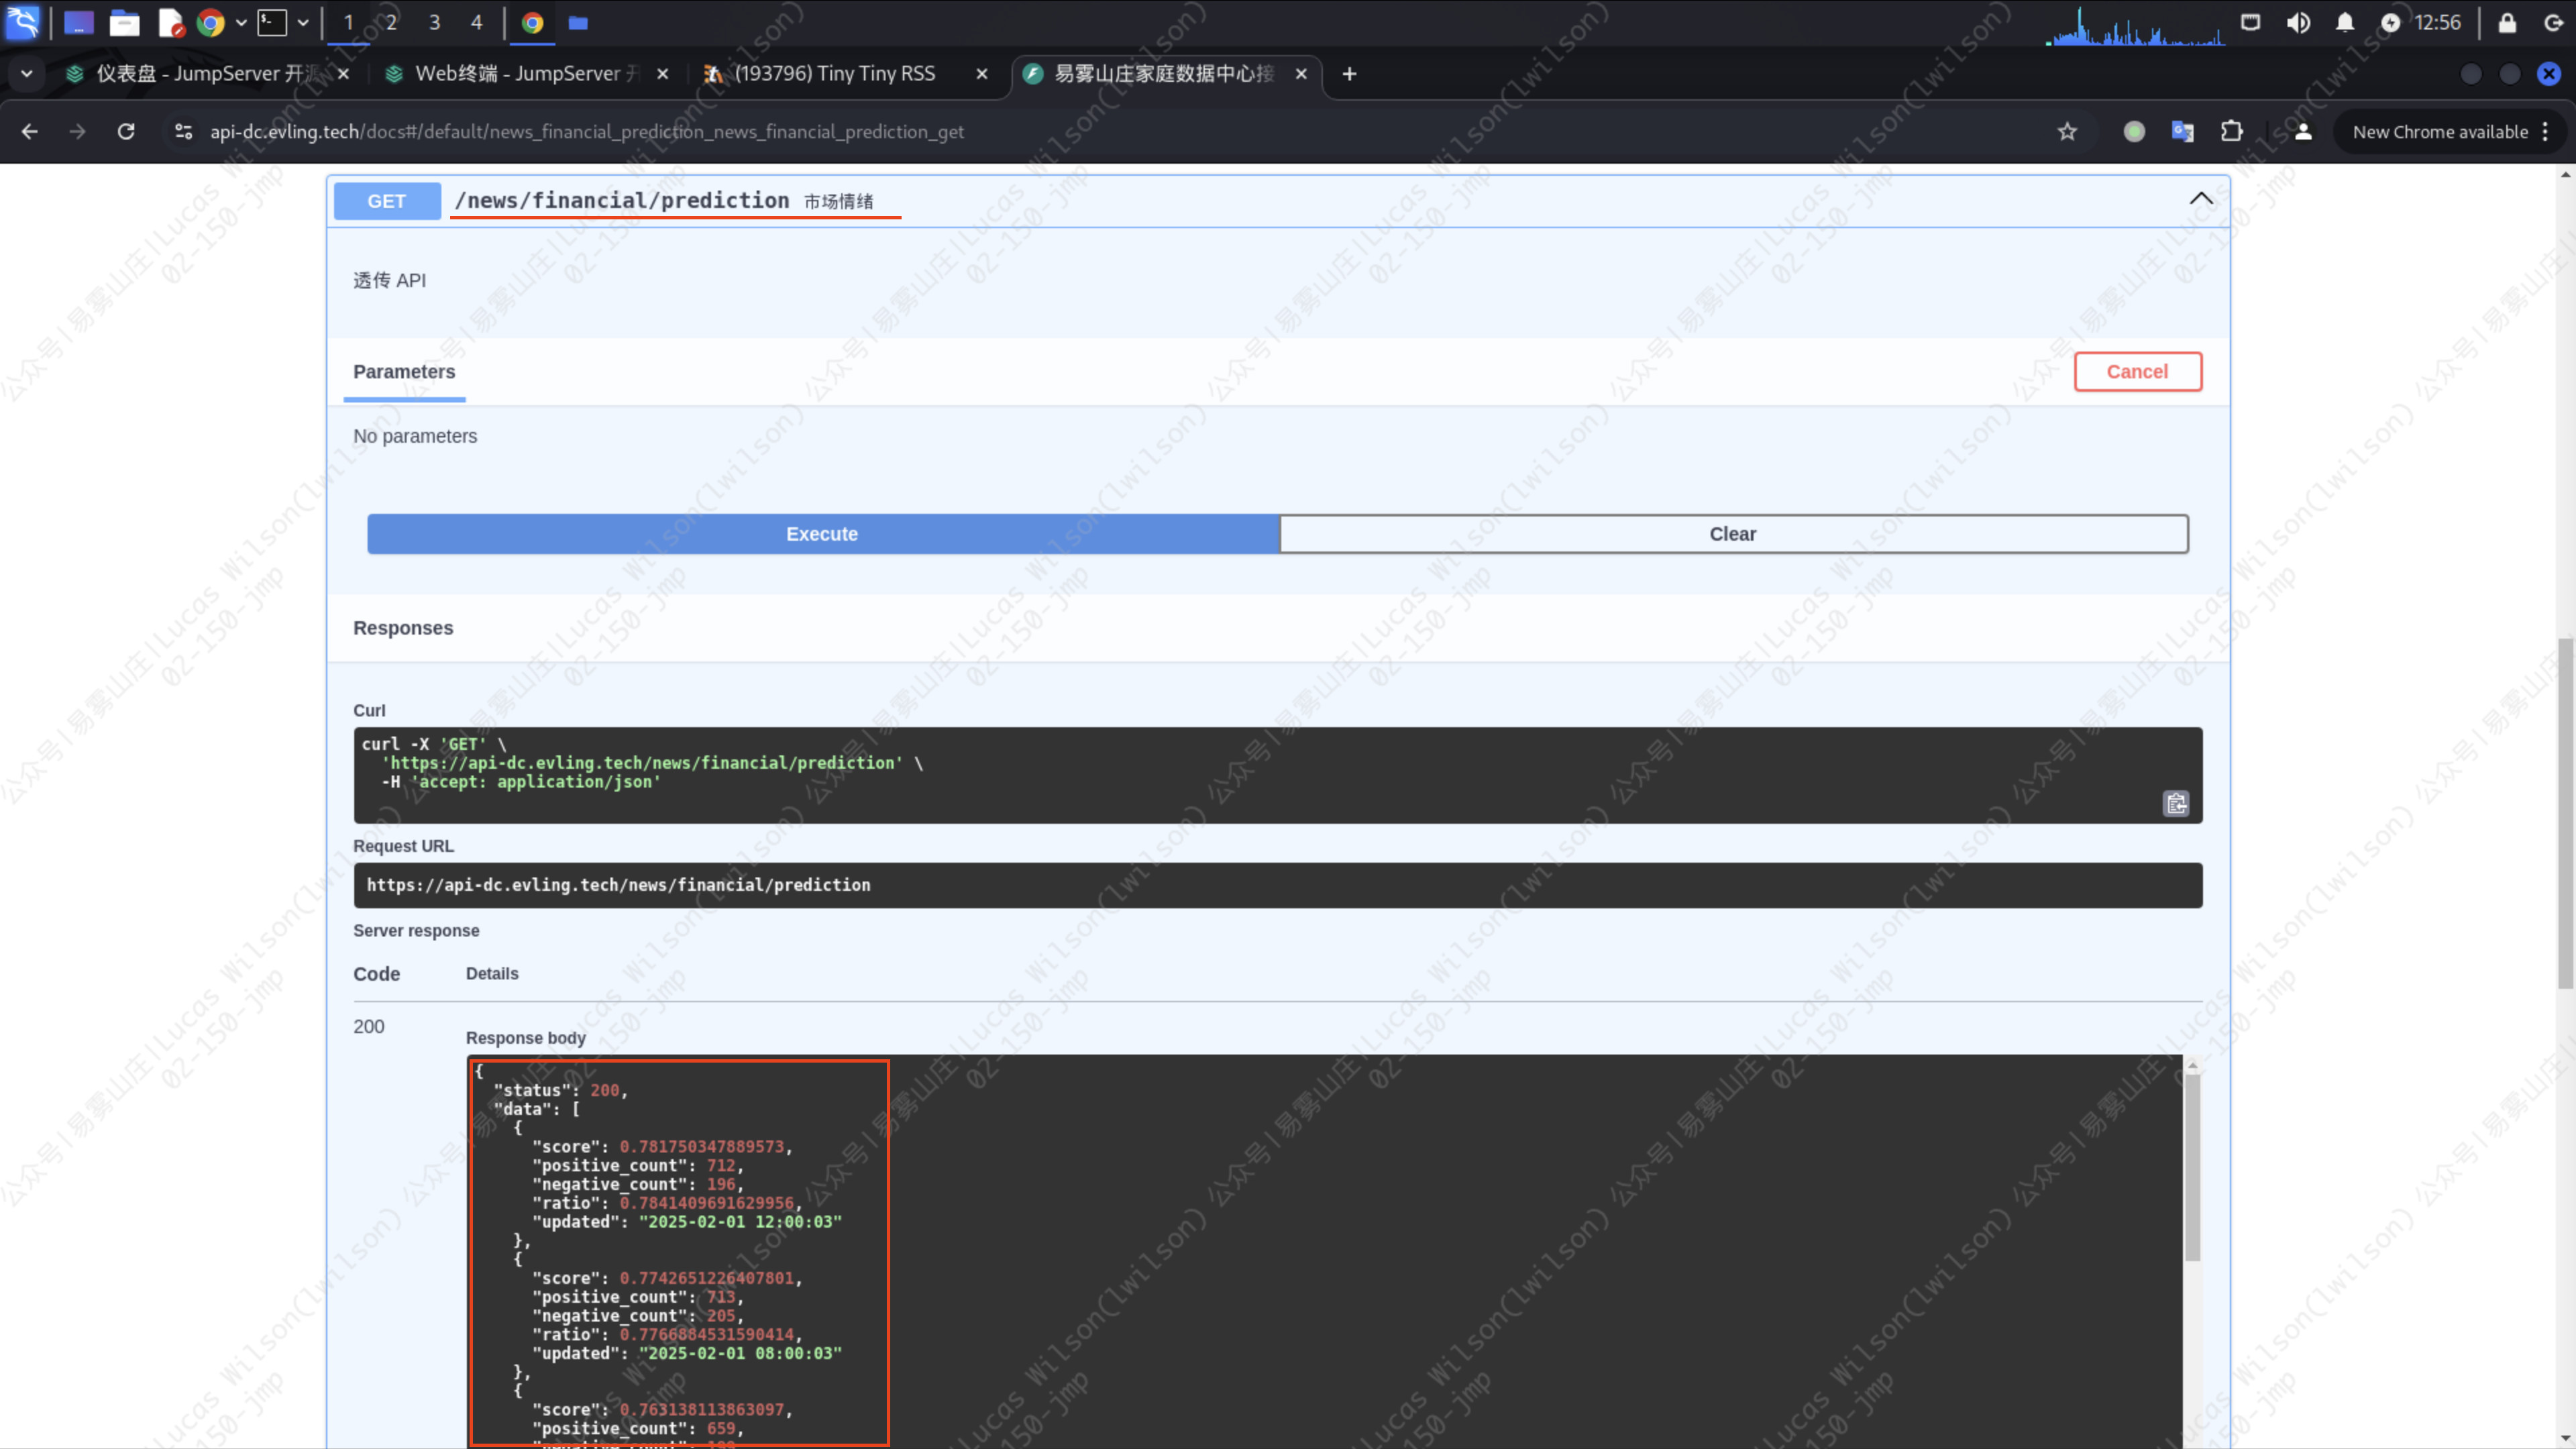This screenshot has height=1449, width=2576.
Task: Focus the Chrome window in the taskbar
Action: tap(532, 22)
